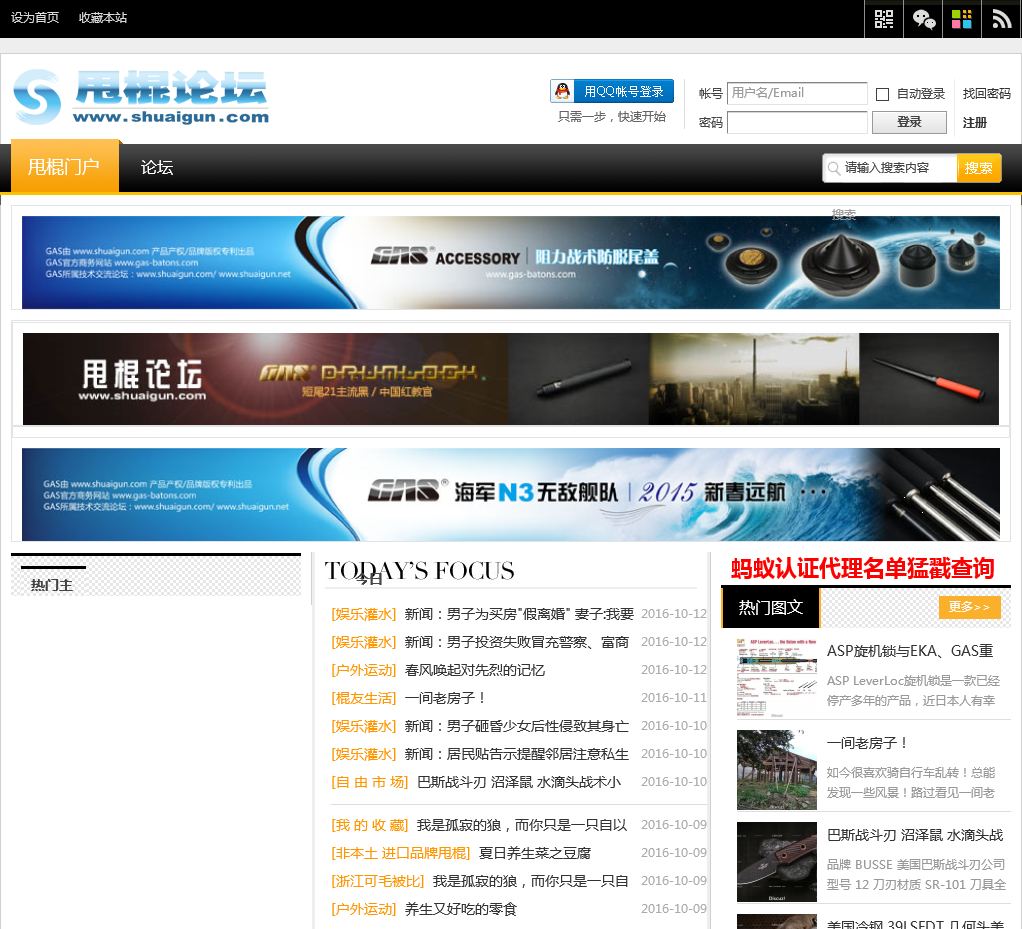This screenshot has width=1022, height=929.
Task: Click the [棍友生活] category tag
Action: pos(364,698)
